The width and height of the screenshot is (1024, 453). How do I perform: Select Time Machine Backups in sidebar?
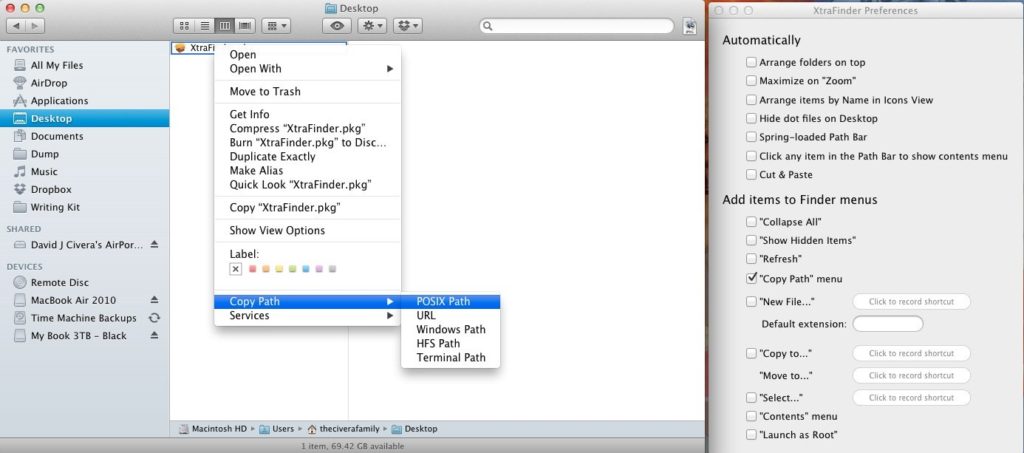click(x=84, y=318)
